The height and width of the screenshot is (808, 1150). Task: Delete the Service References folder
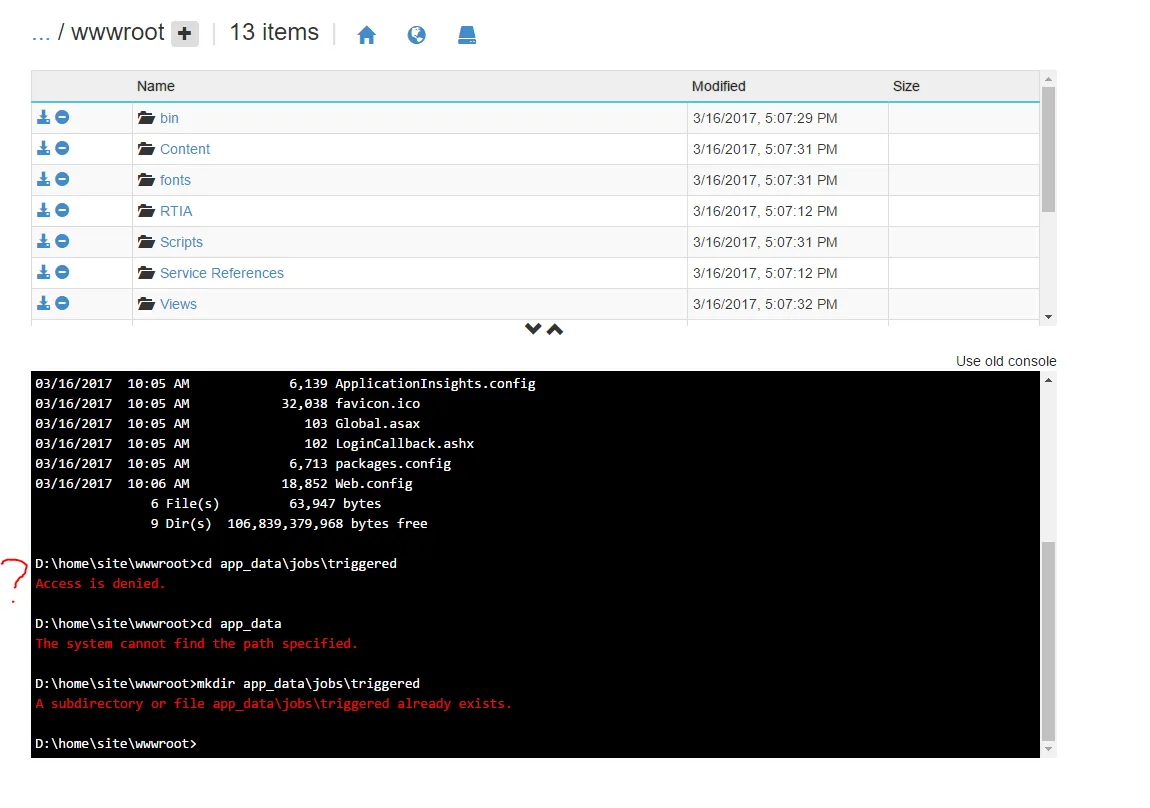62,272
